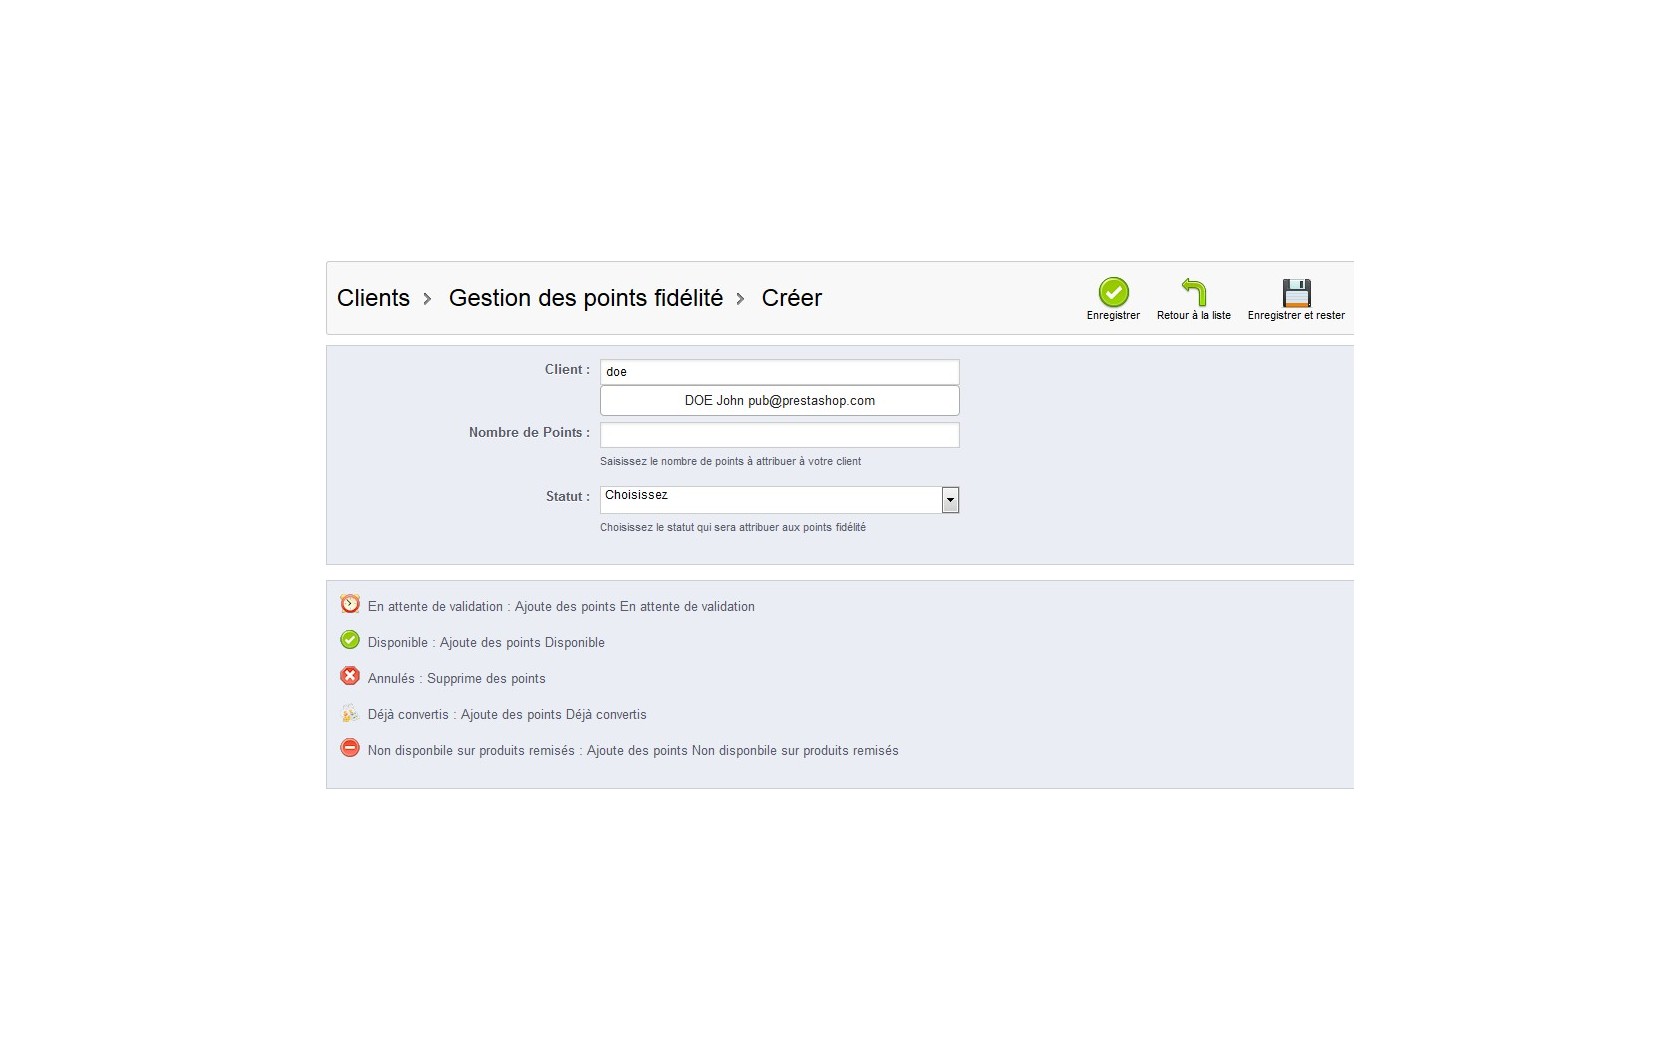The image size is (1680, 1050).
Task: Click the green Enregistrer checkmark icon
Action: [1113, 292]
